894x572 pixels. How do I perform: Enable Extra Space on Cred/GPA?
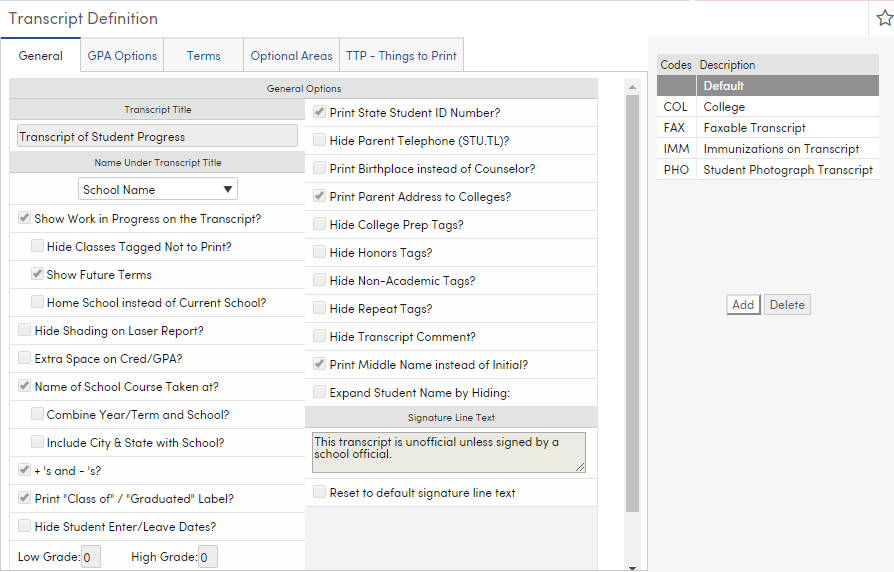click(24, 358)
